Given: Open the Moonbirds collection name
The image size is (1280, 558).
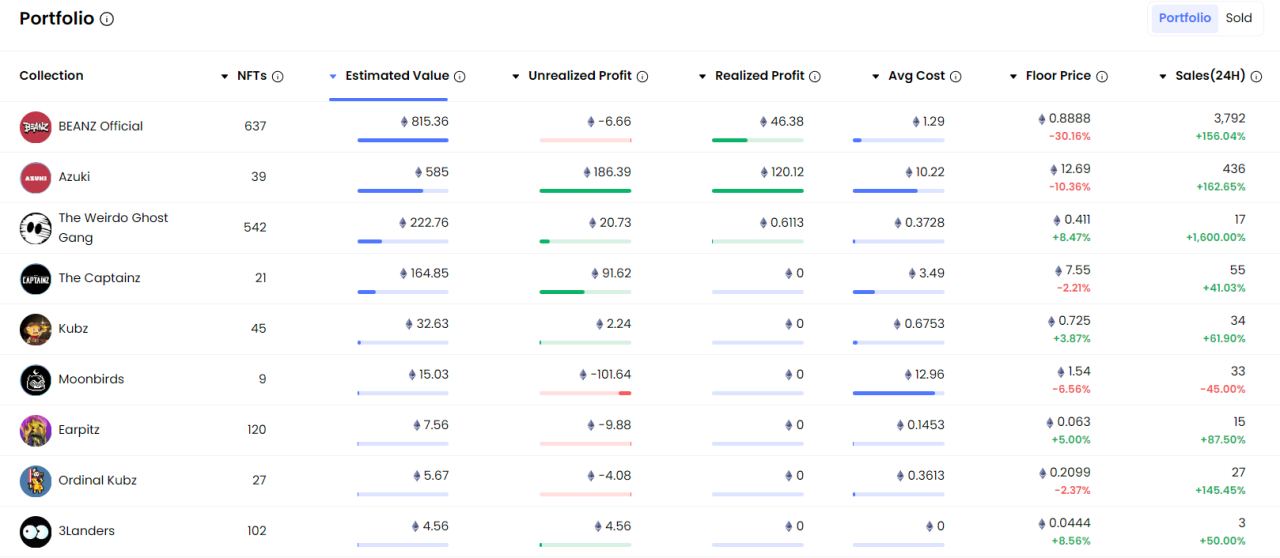Looking at the screenshot, I should 91,379.
